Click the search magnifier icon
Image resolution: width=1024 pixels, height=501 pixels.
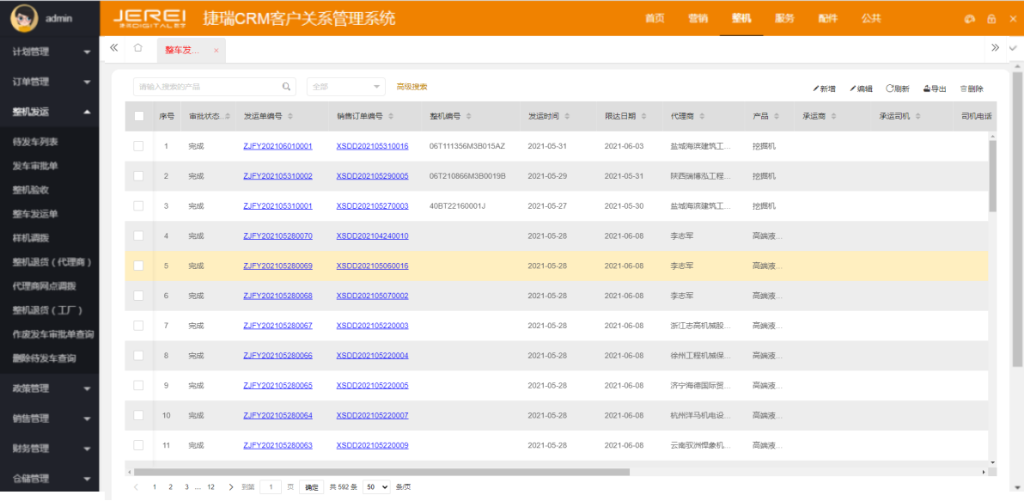pos(287,87)
